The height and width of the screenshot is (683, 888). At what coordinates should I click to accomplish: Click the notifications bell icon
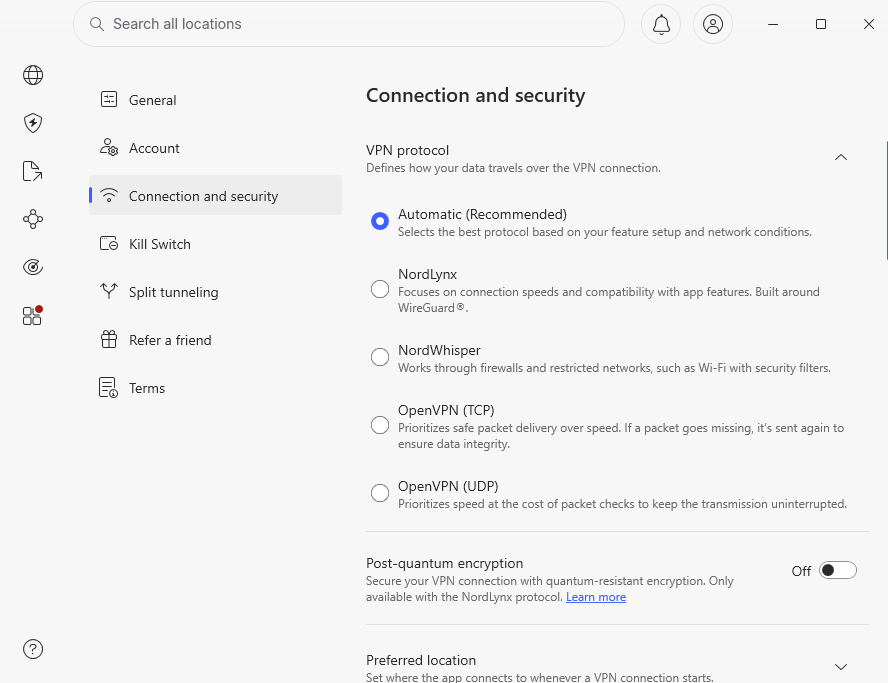coord(661,24)
